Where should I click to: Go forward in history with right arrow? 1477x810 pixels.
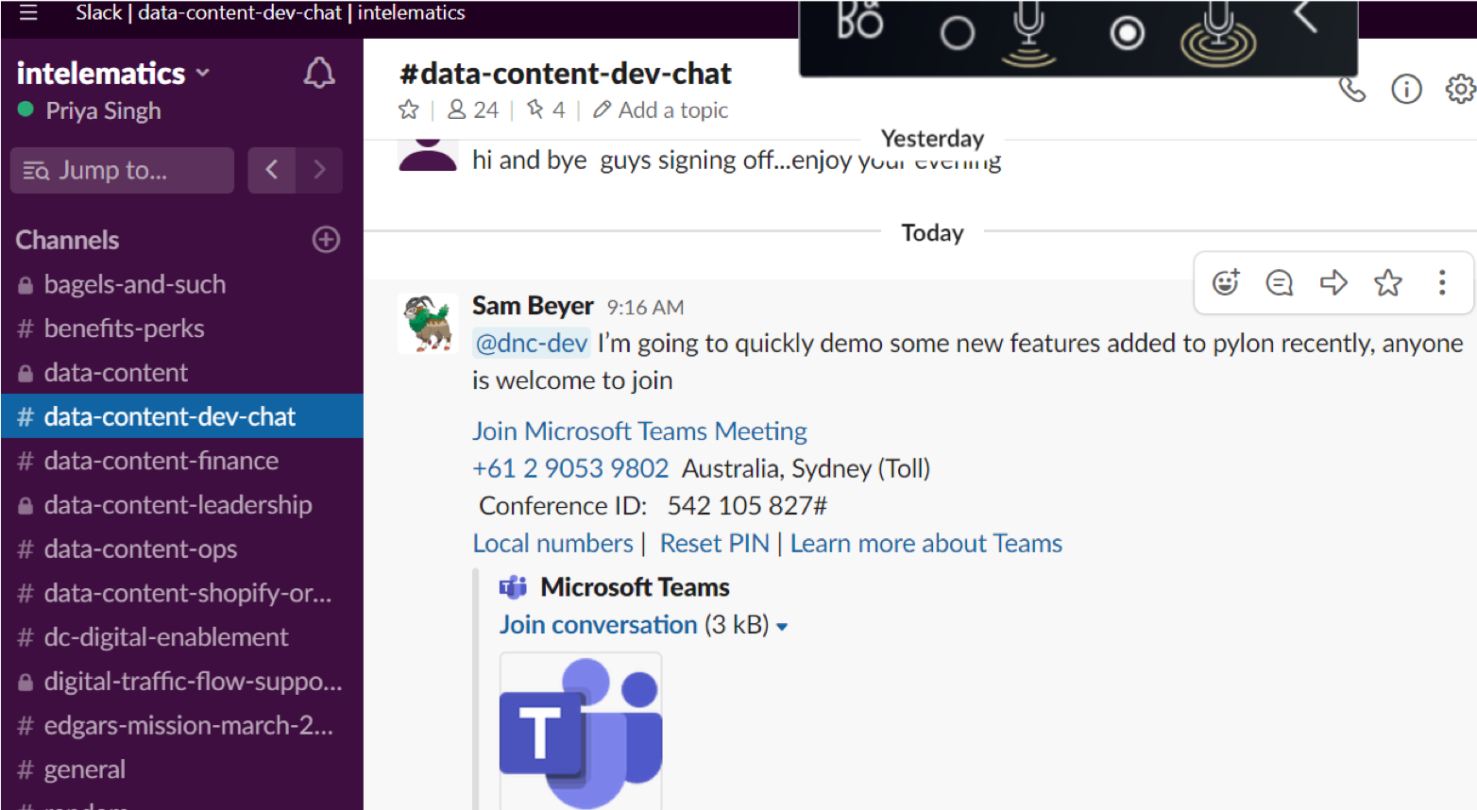coord(319,170)
